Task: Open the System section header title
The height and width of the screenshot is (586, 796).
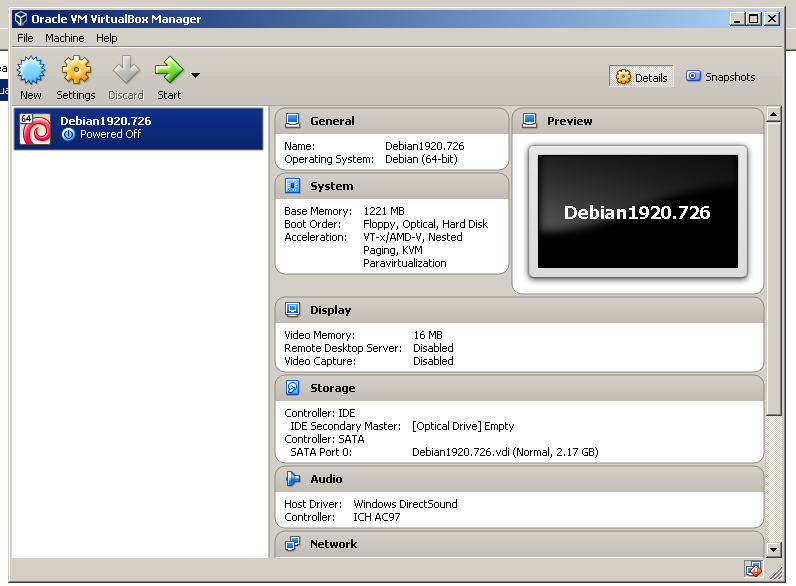Action: [x=332, y=186]
